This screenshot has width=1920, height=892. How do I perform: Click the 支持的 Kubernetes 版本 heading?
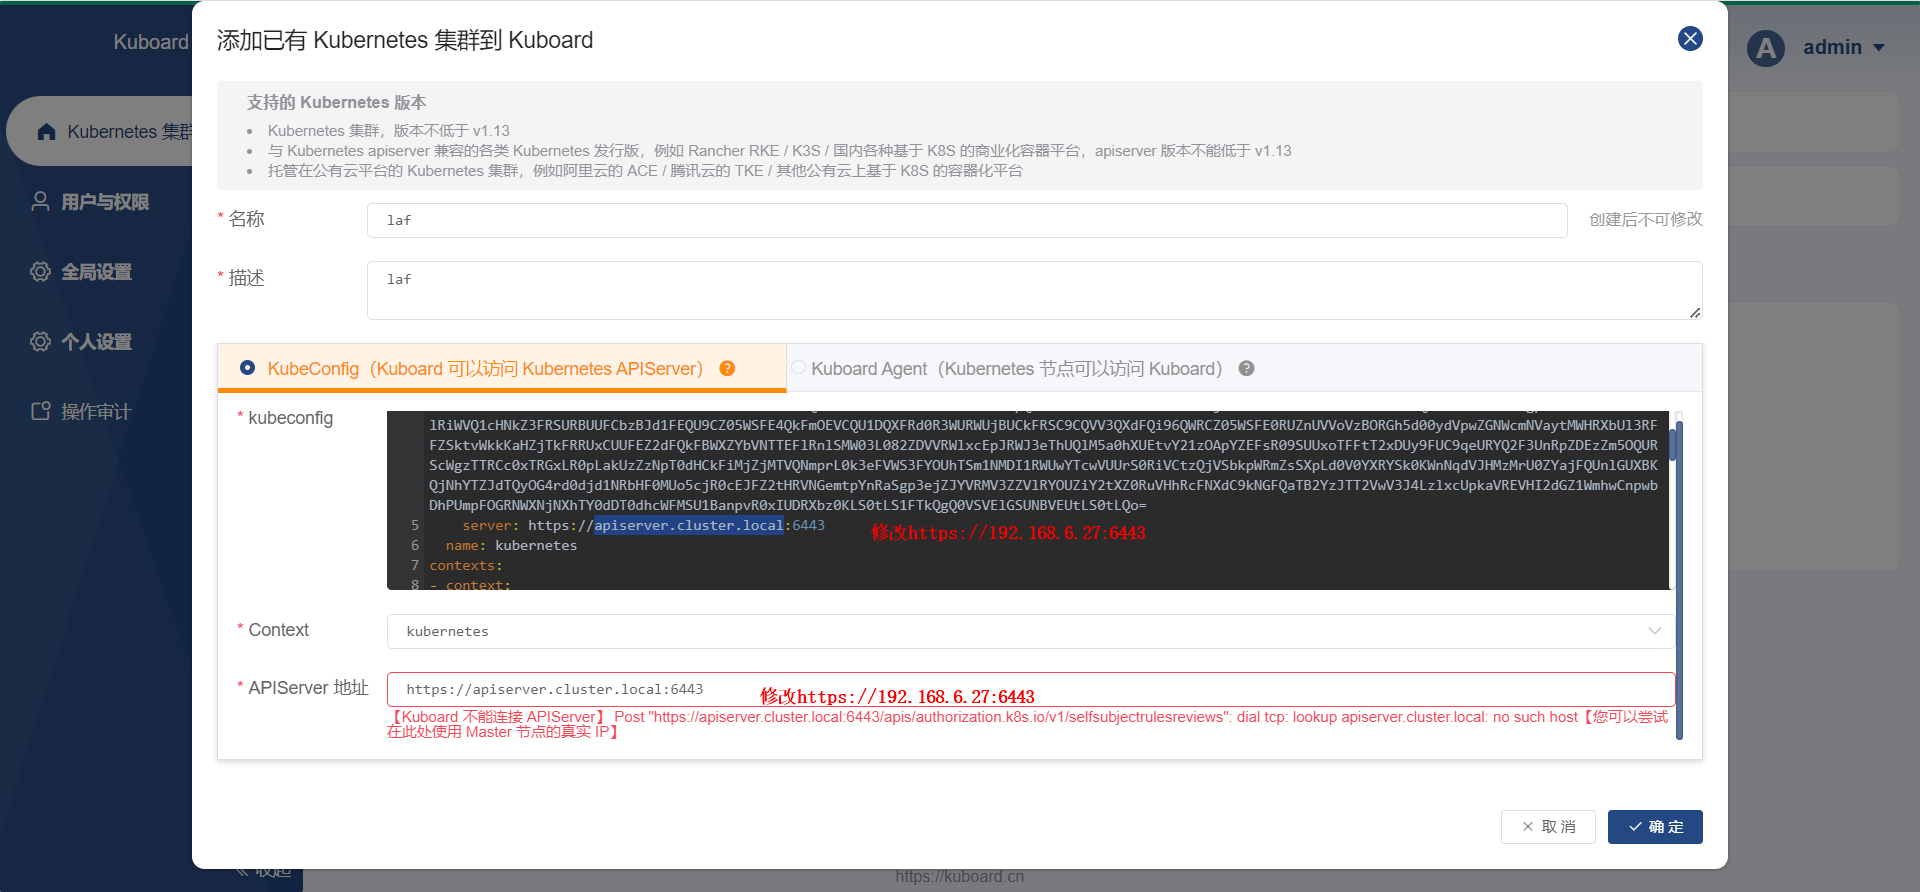coord(336,102)
